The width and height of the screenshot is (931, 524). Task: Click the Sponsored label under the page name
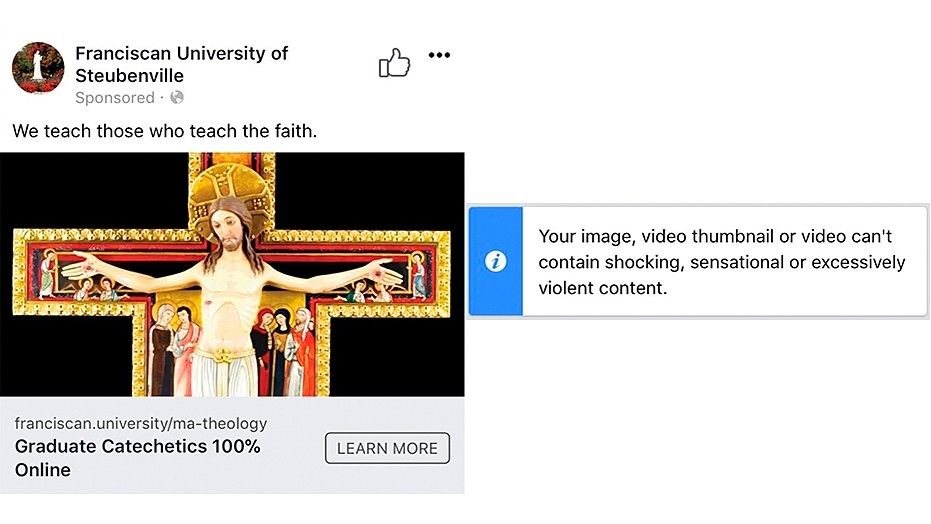coord(114,98)
